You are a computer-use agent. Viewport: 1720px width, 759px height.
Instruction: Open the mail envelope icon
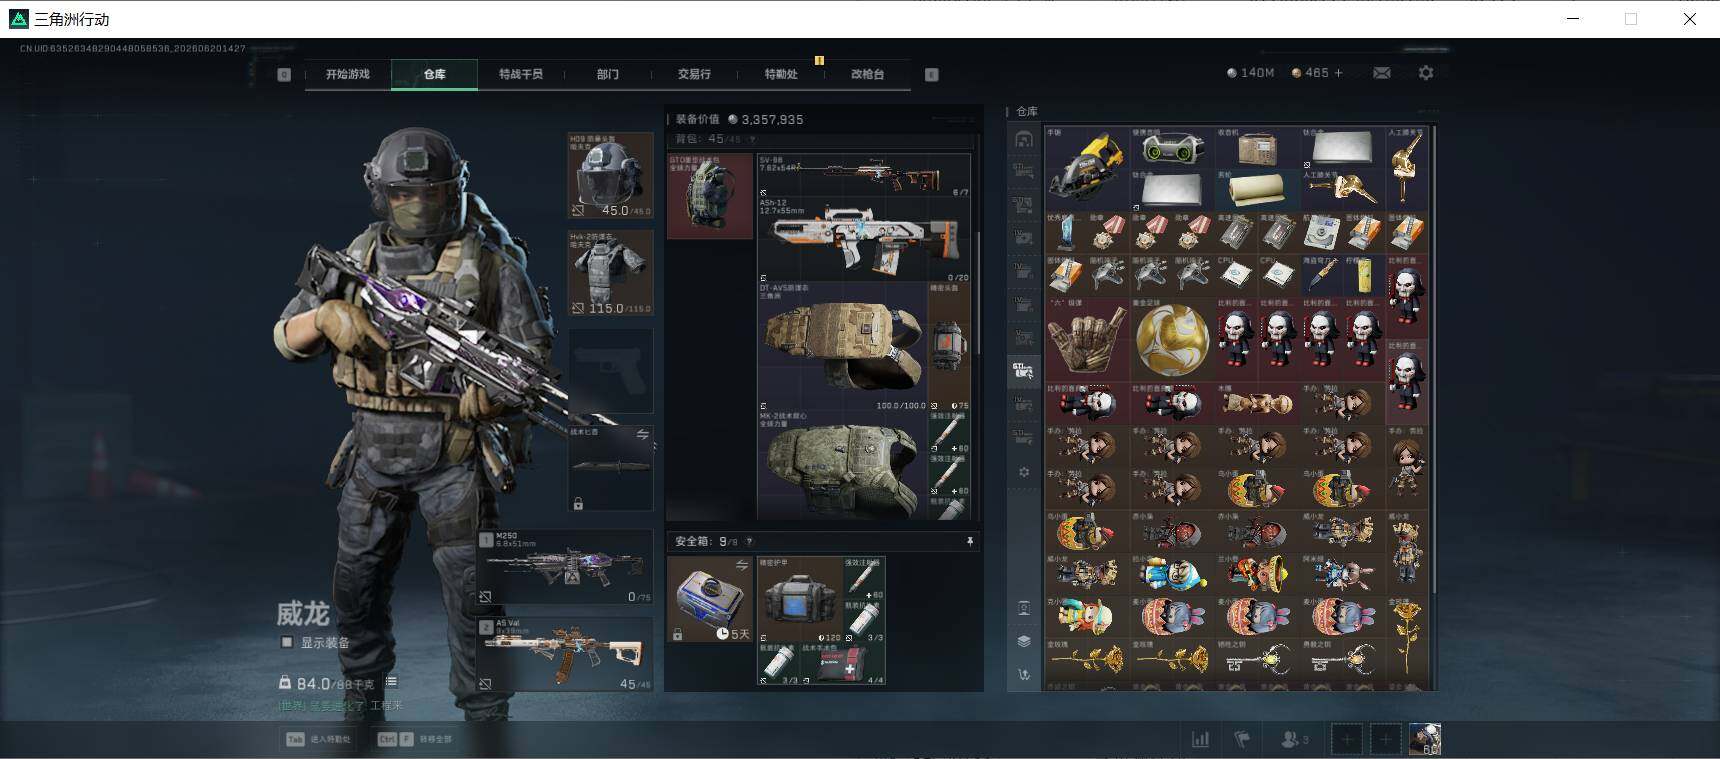coord(1381,73)
